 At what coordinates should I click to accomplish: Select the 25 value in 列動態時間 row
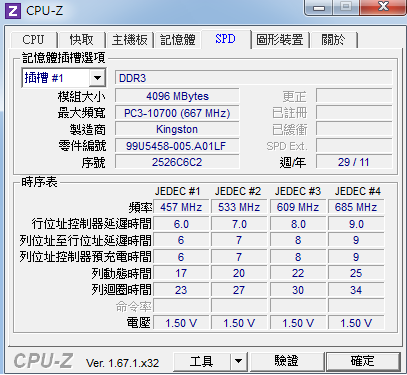tap(356, 273)
